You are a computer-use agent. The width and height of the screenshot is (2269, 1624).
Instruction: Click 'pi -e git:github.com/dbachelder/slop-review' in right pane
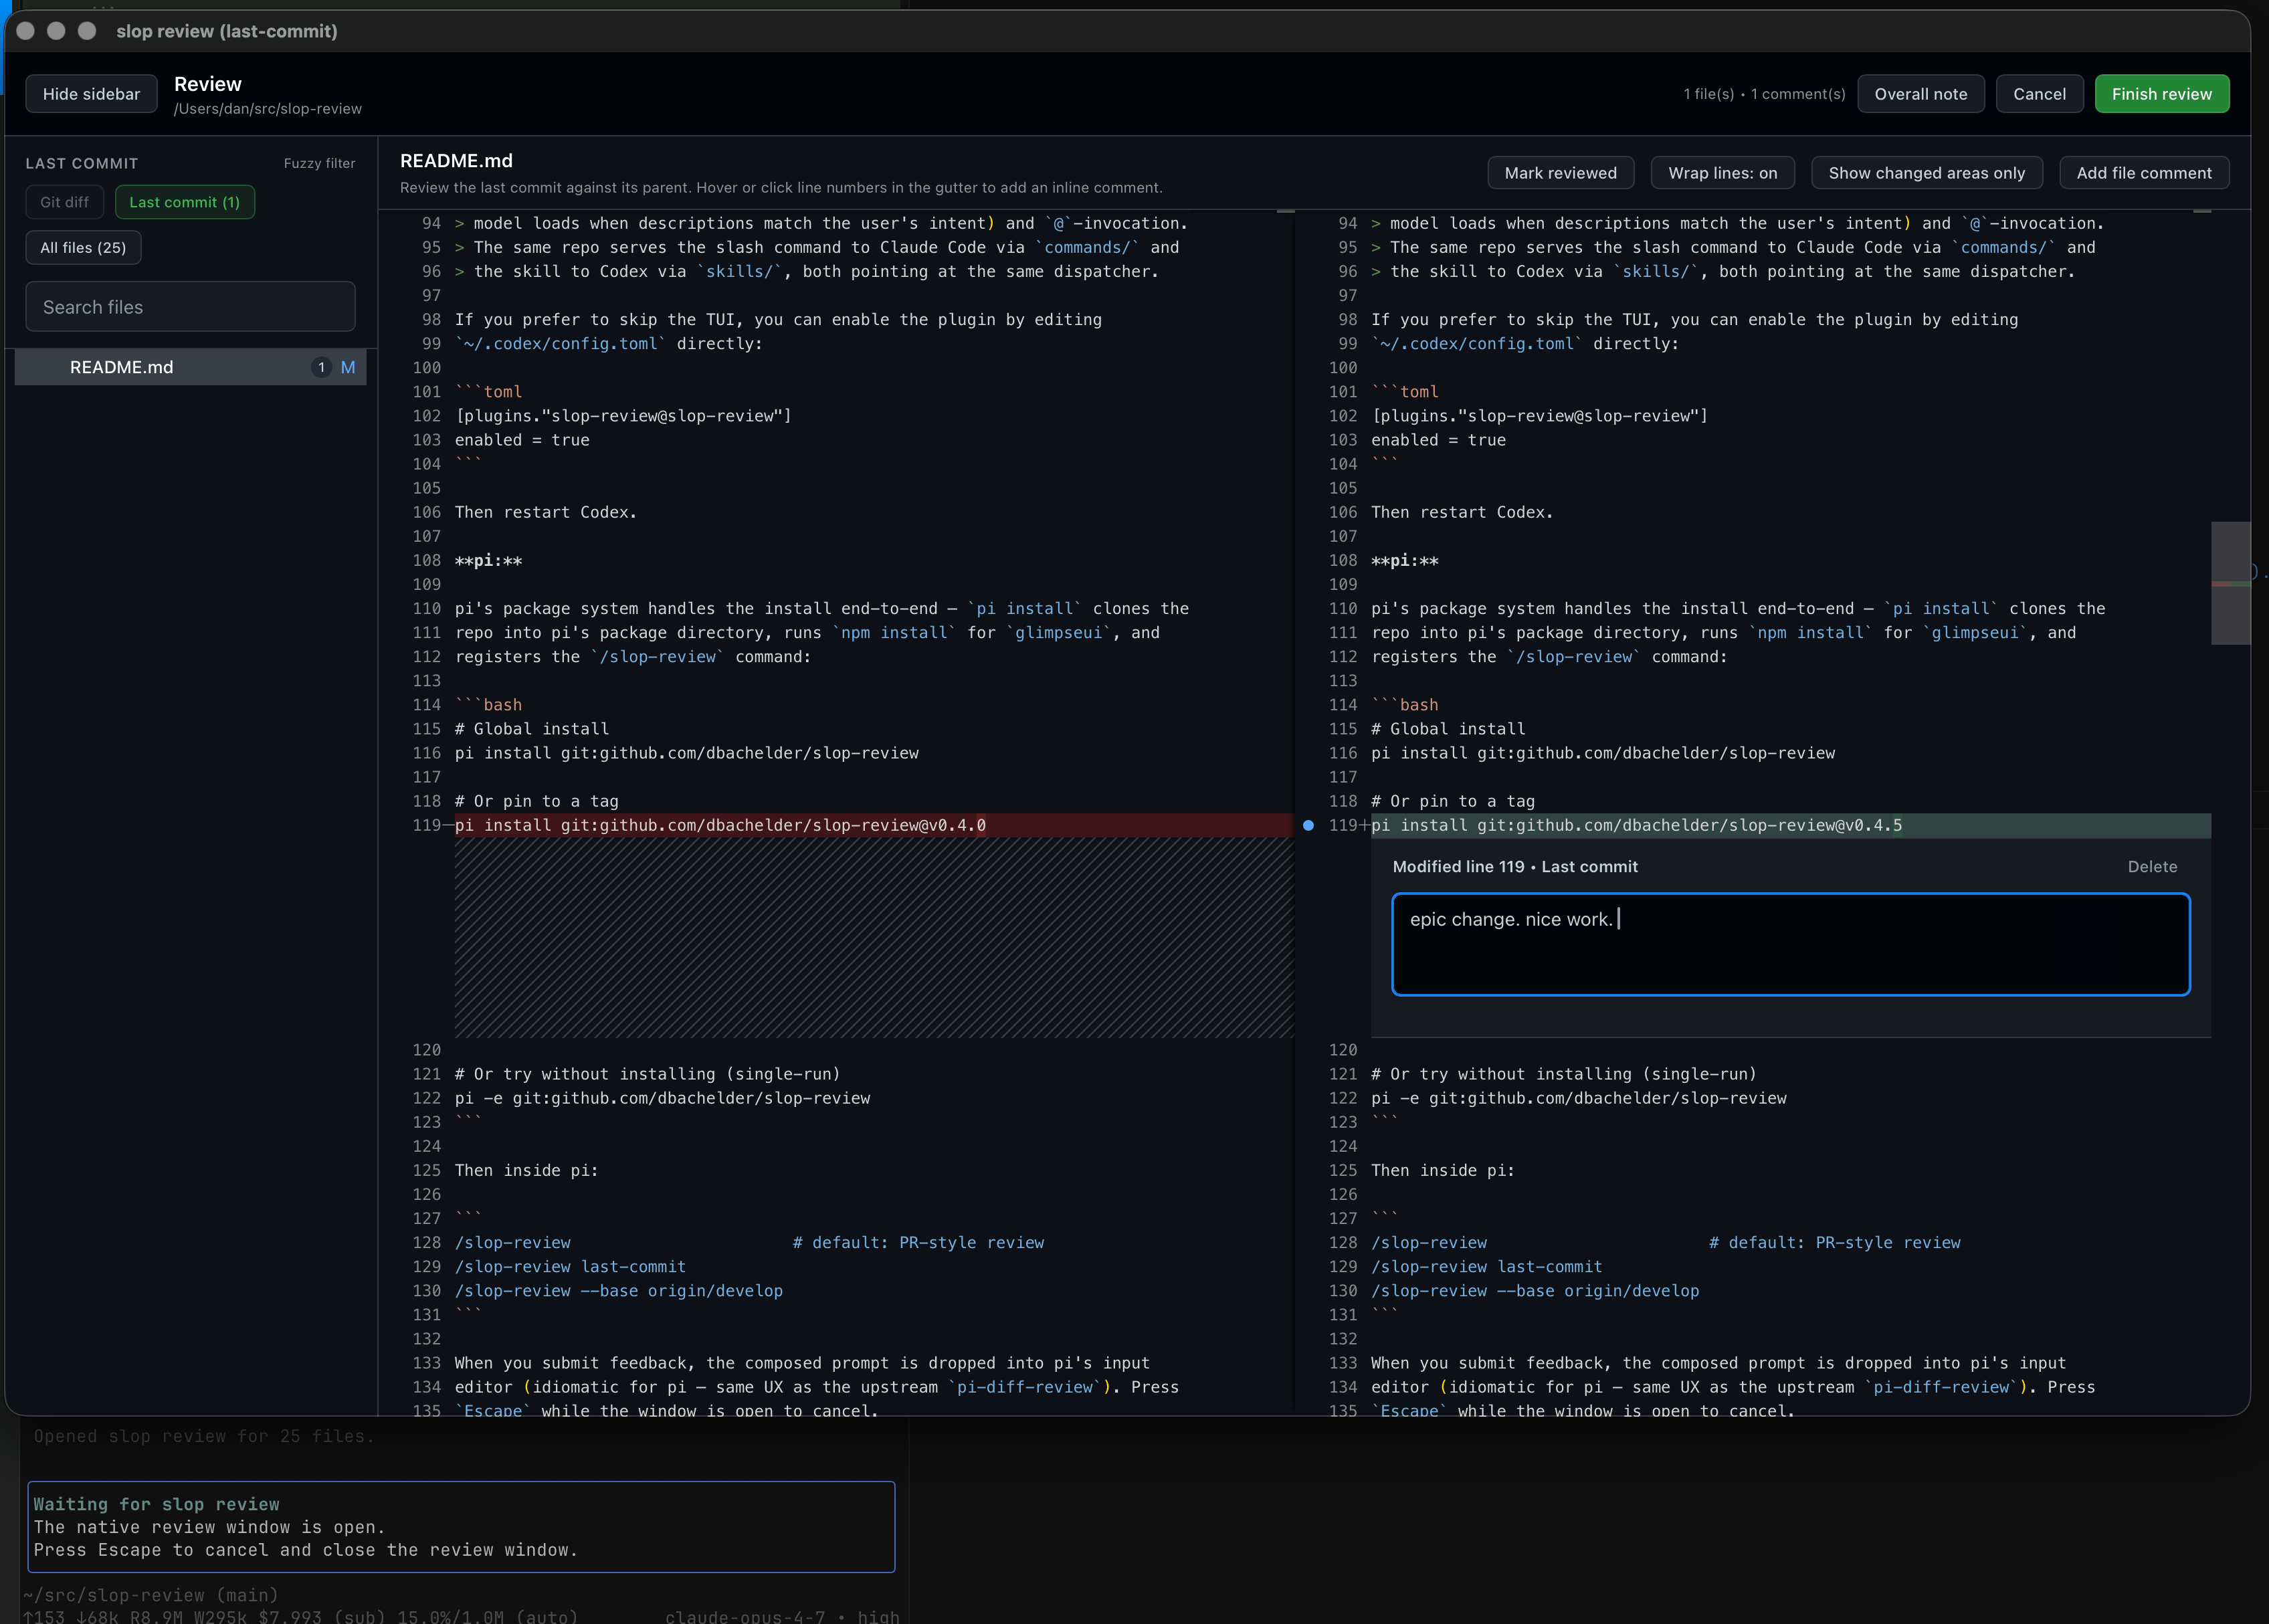tap(1578, 1098)
